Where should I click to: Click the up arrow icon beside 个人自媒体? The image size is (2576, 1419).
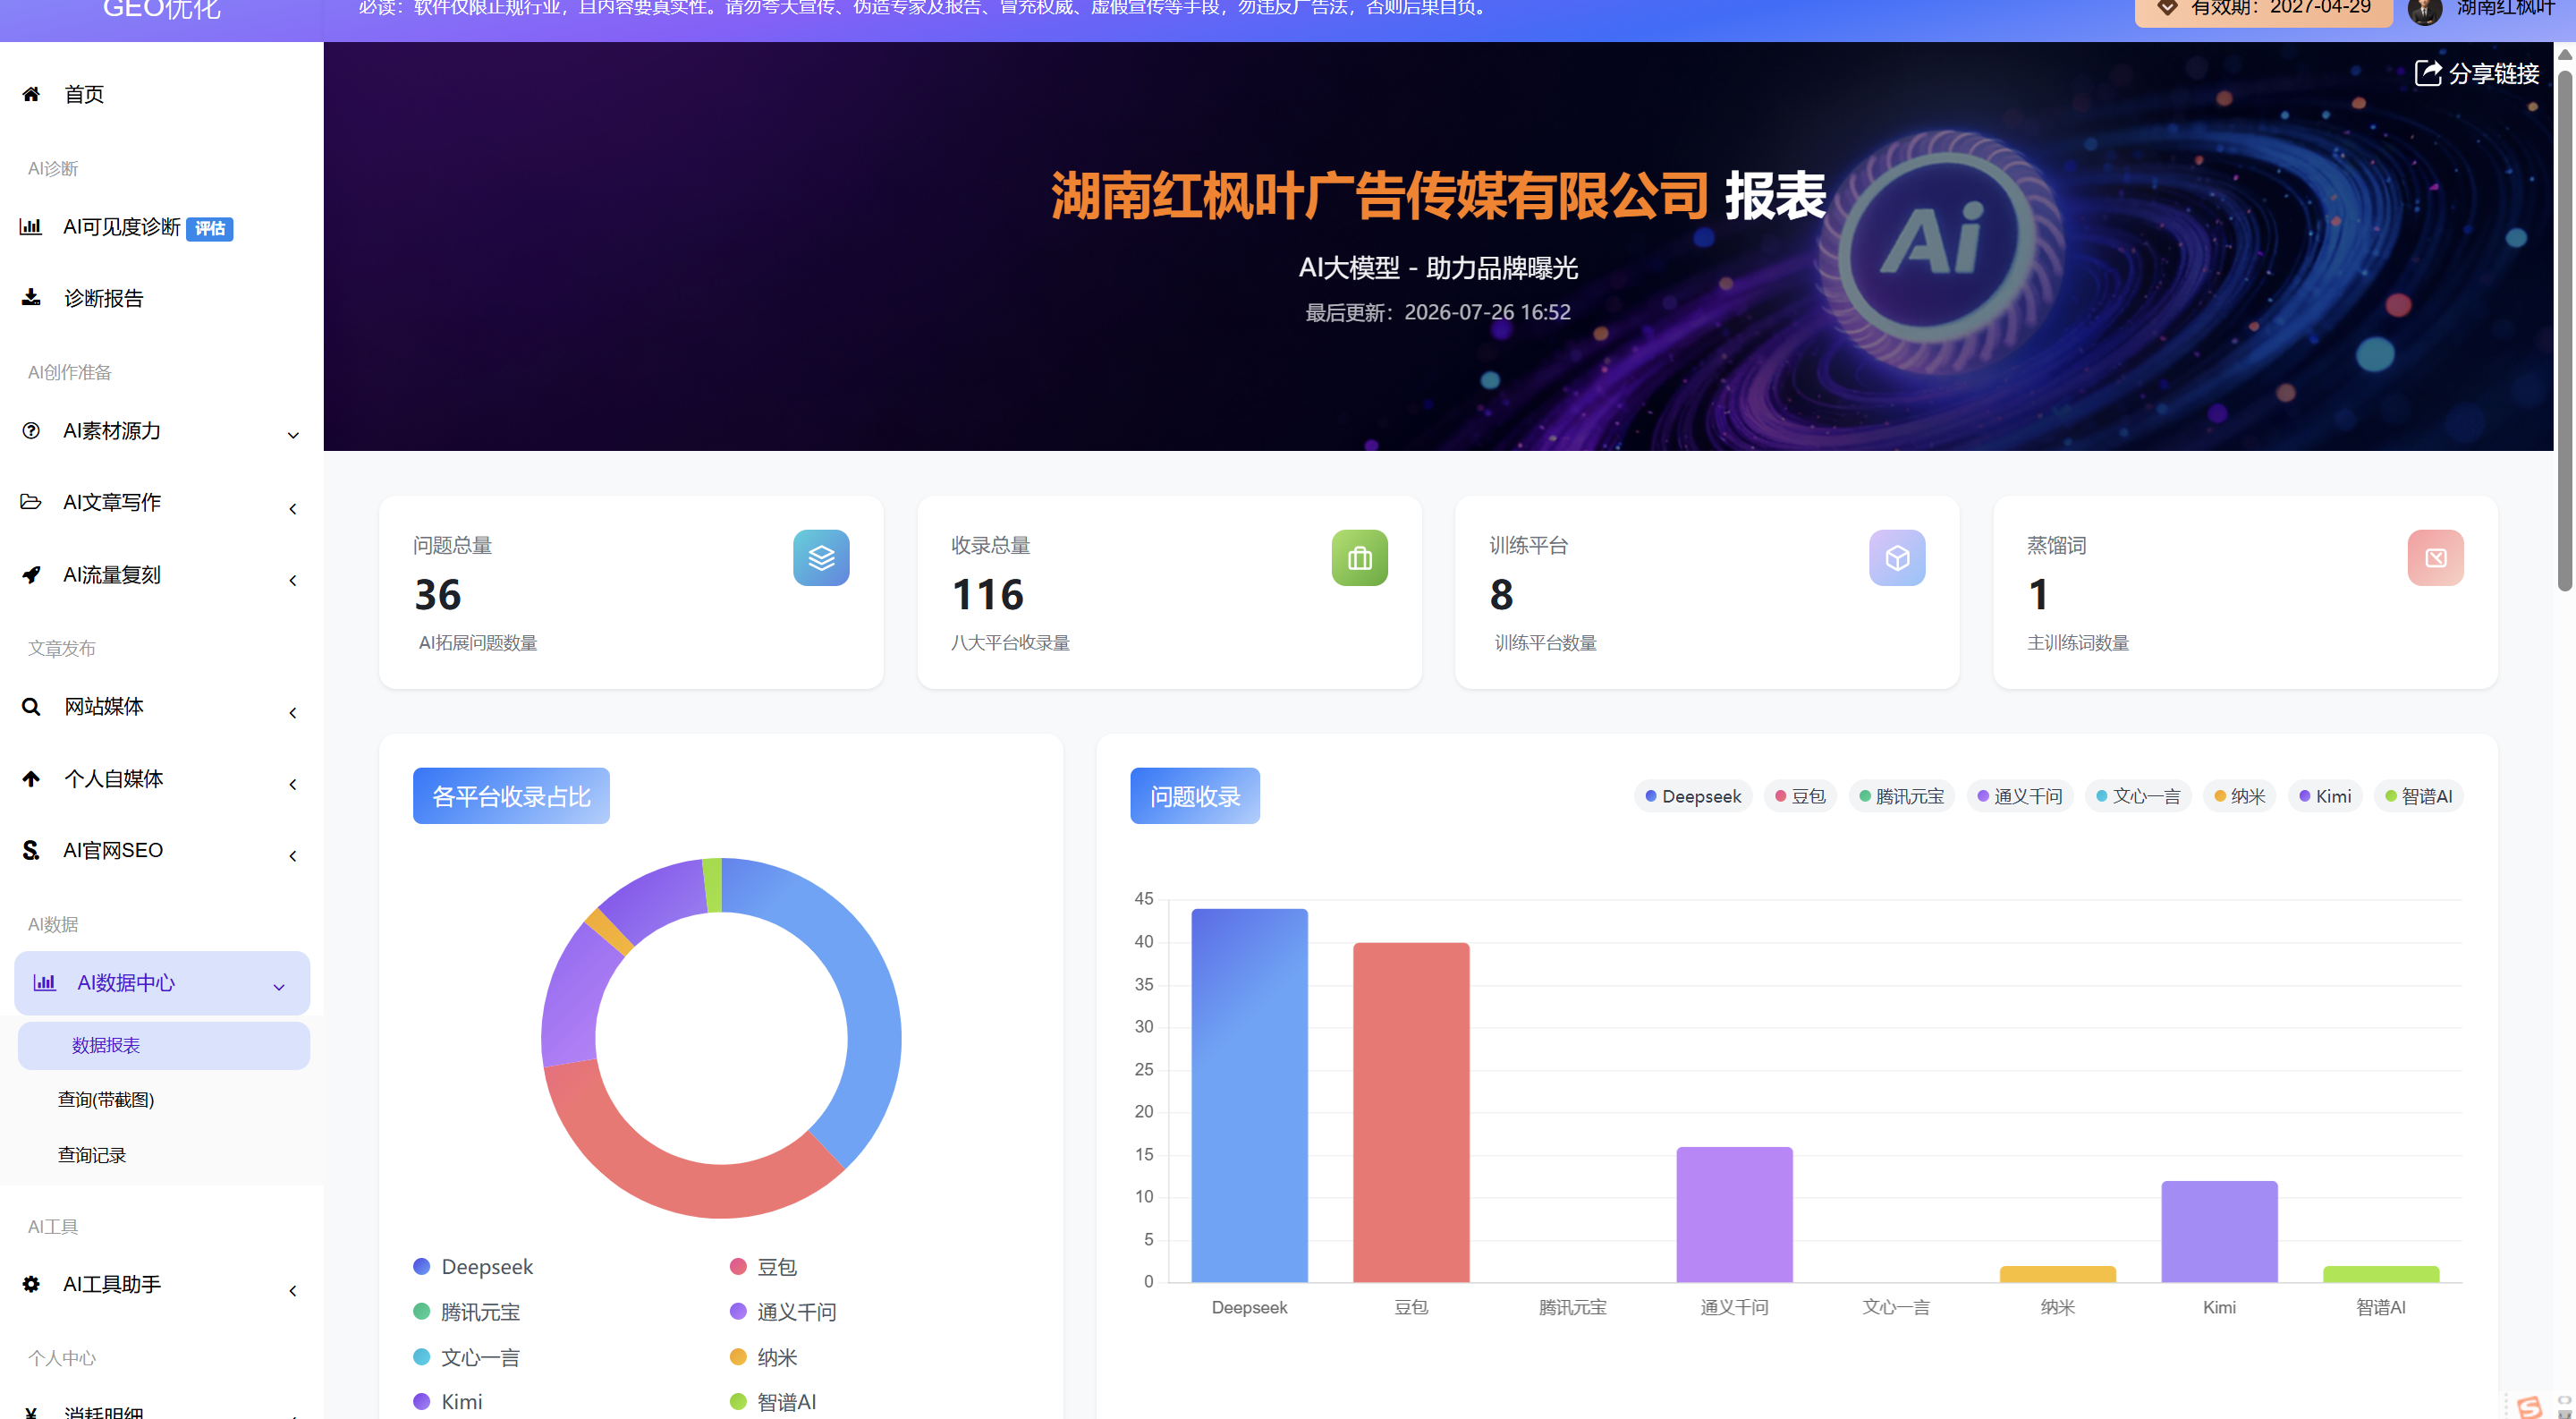pyautogui.click(x=31, y=778)
